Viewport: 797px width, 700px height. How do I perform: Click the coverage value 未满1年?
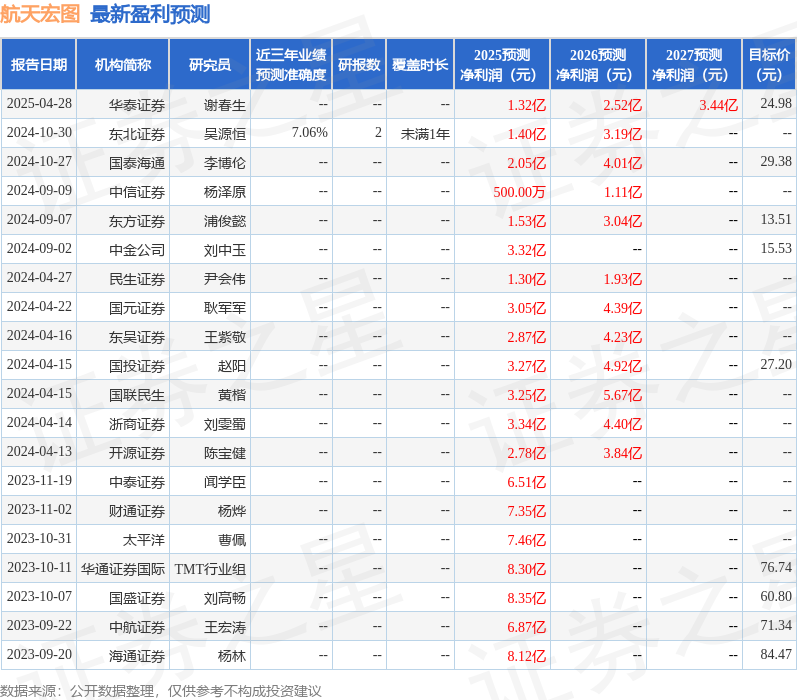(425, 134)
